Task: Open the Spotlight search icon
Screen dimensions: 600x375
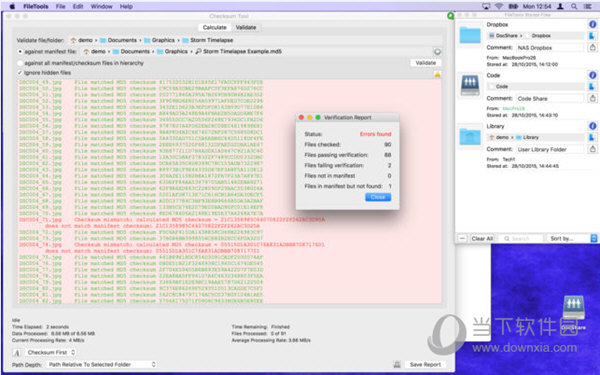Action: point(574,6)
